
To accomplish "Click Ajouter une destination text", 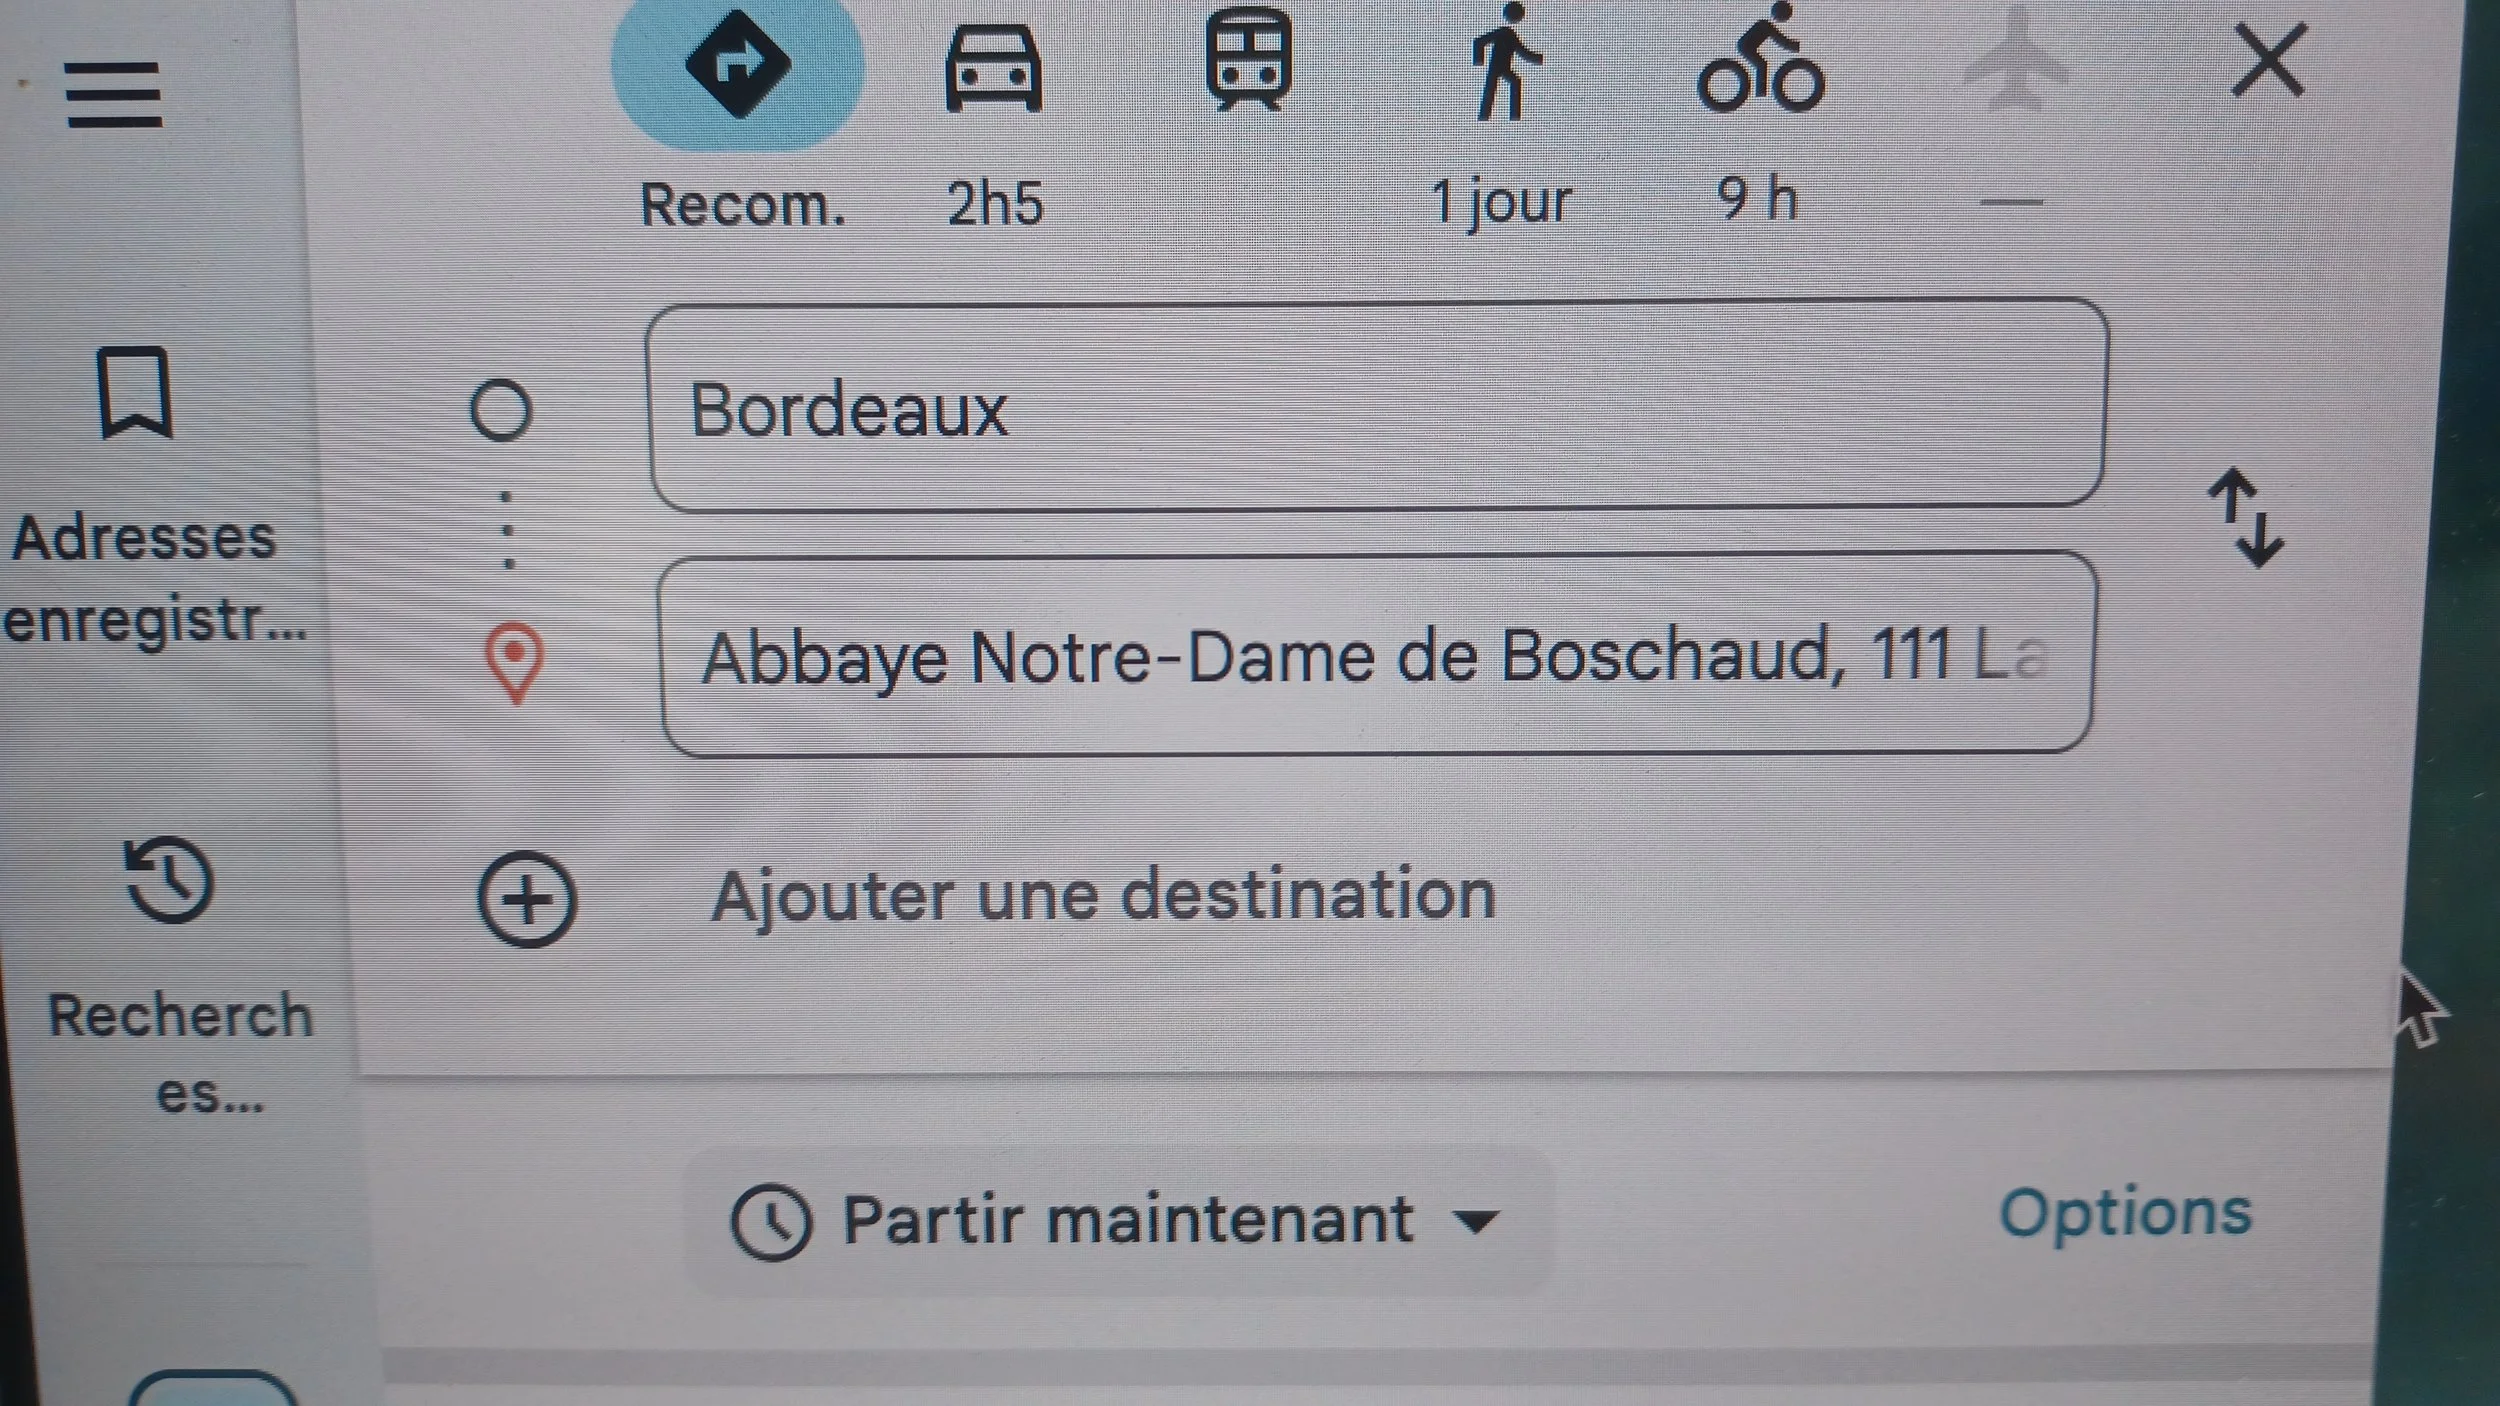I will click(1102, 894).
